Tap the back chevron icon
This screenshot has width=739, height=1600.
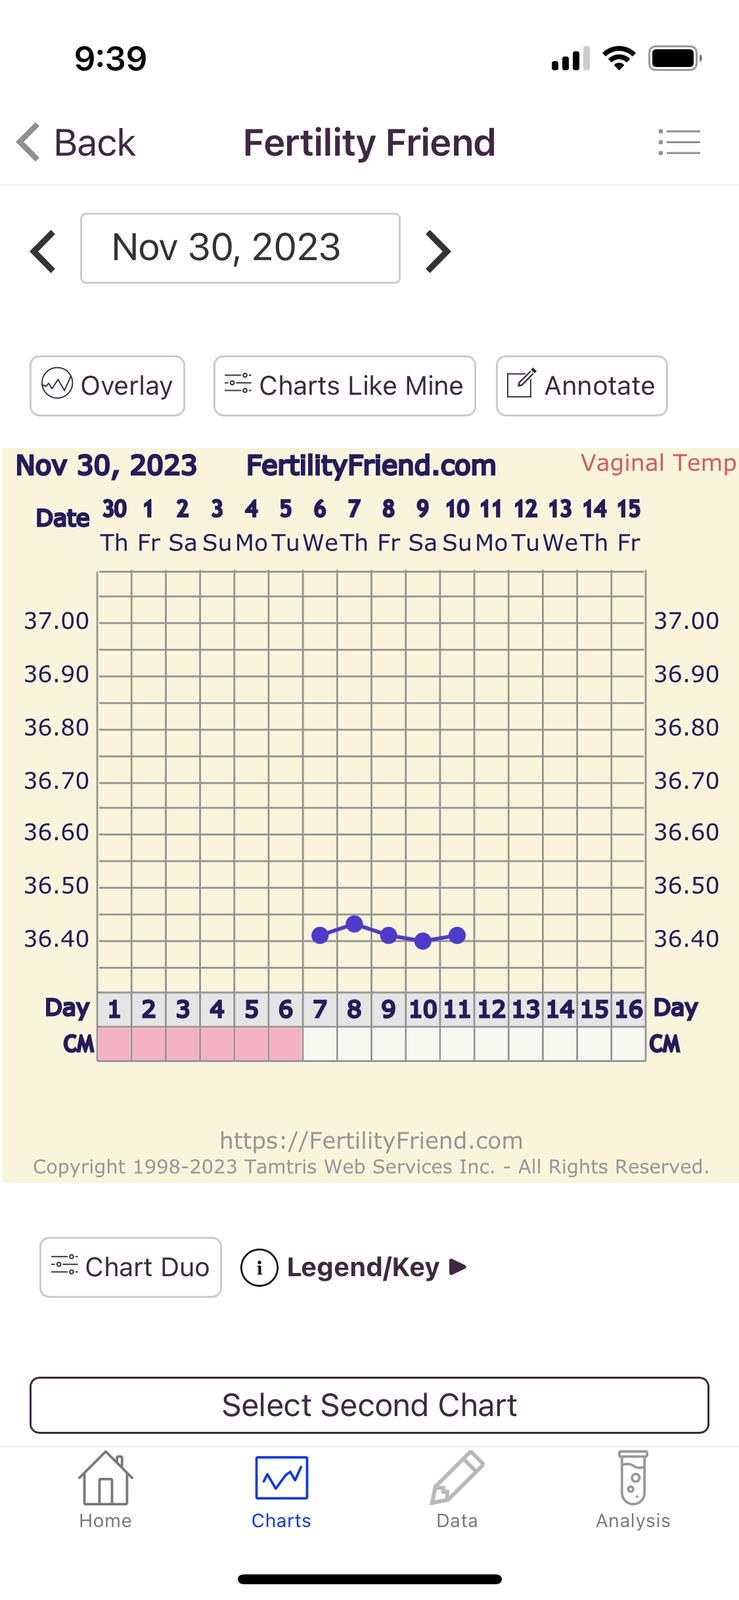29,142
